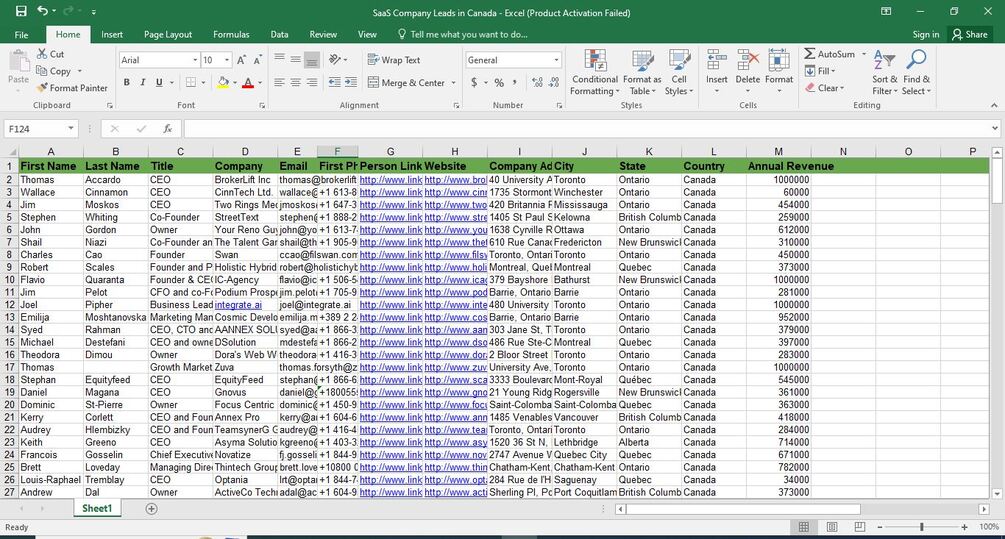Insert cells with the Insert icon
The image size is (1005, 539).
[x=716, y=60]
